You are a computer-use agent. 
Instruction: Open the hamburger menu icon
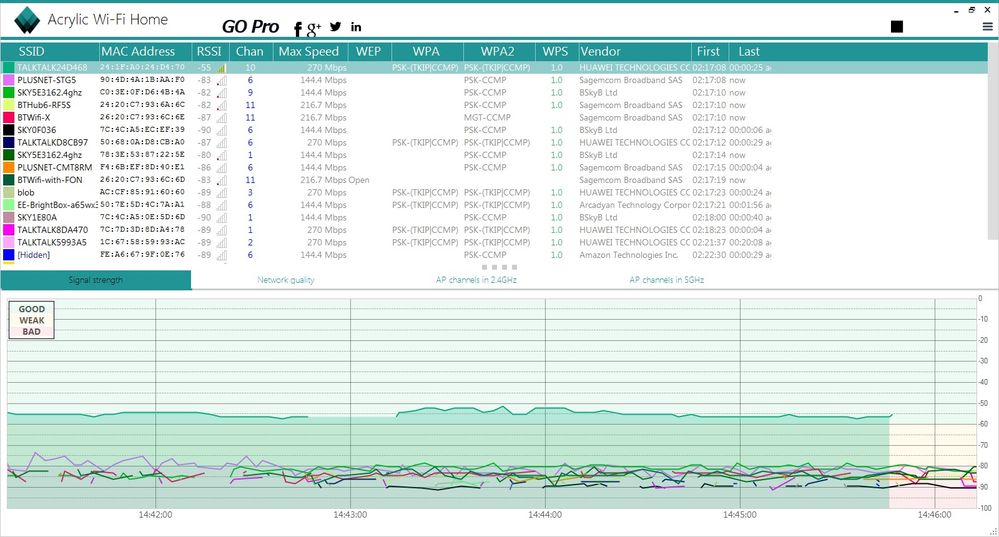(x=987, y=27)
